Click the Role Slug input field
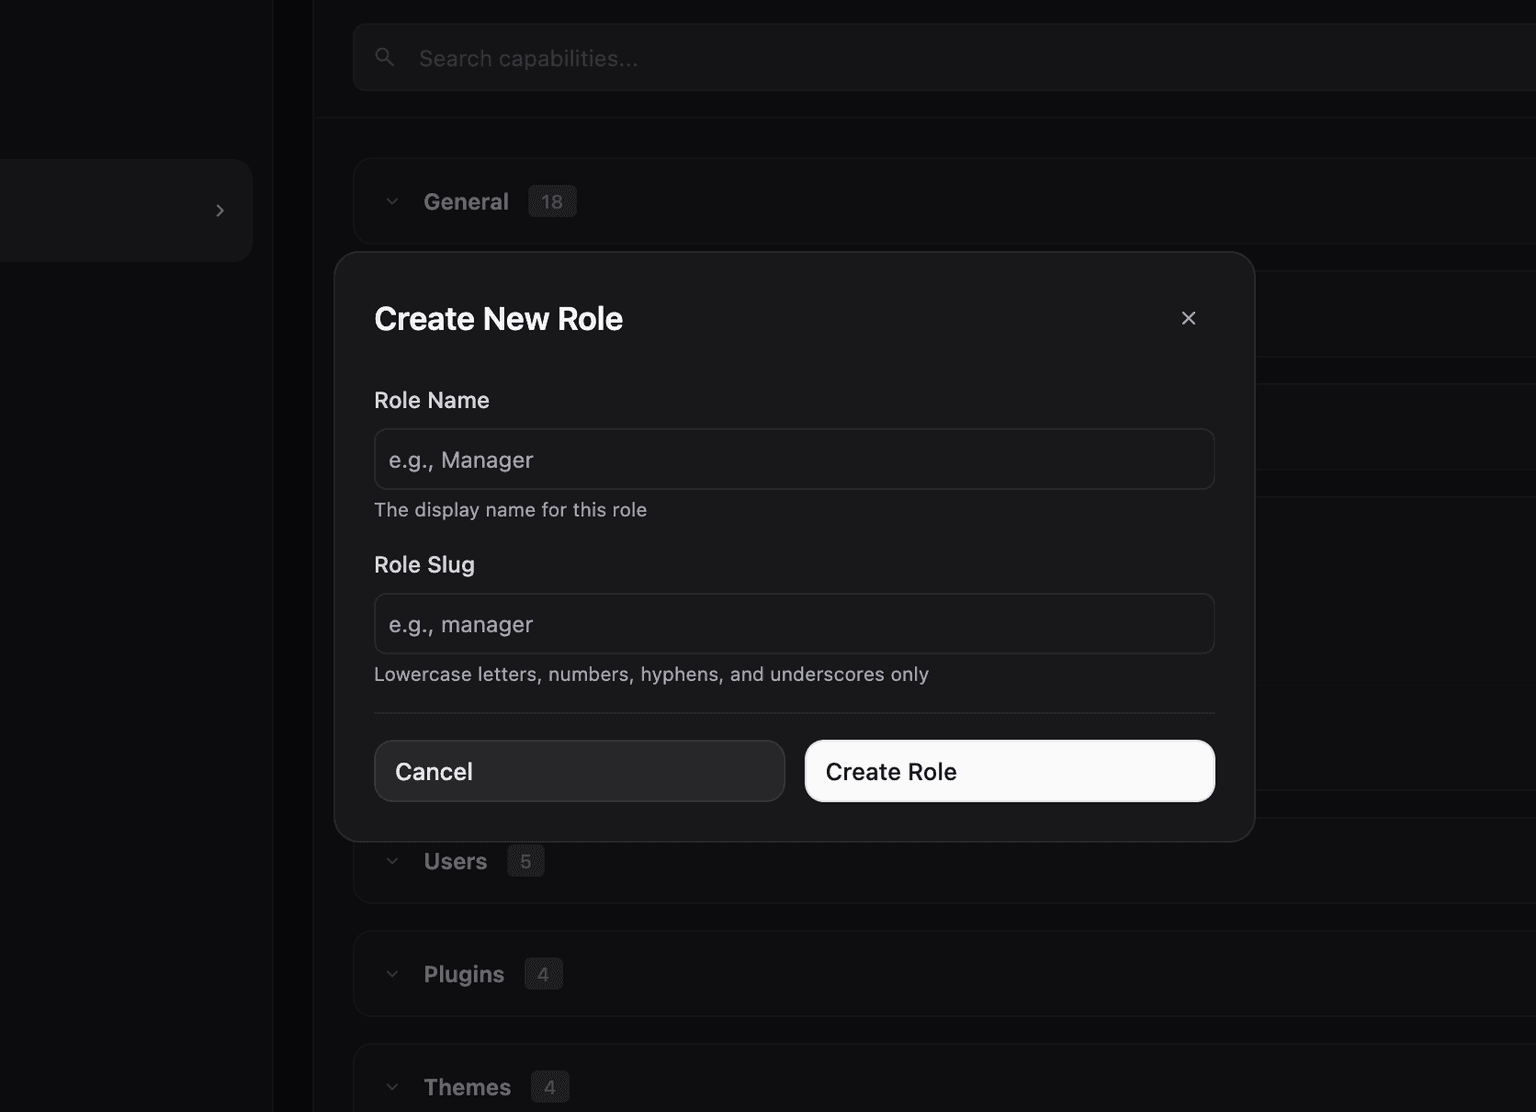The height and width of the screenshot is (1112, 1536). (x=793, y=623)
